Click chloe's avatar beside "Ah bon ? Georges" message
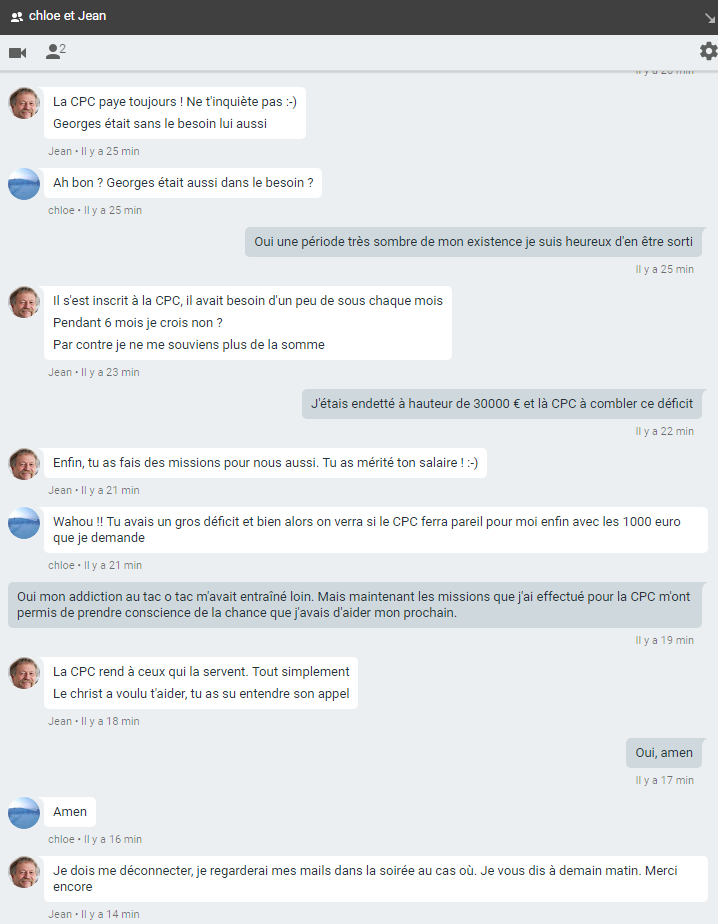This screenshot has width=718, height=924. point(24,184)
